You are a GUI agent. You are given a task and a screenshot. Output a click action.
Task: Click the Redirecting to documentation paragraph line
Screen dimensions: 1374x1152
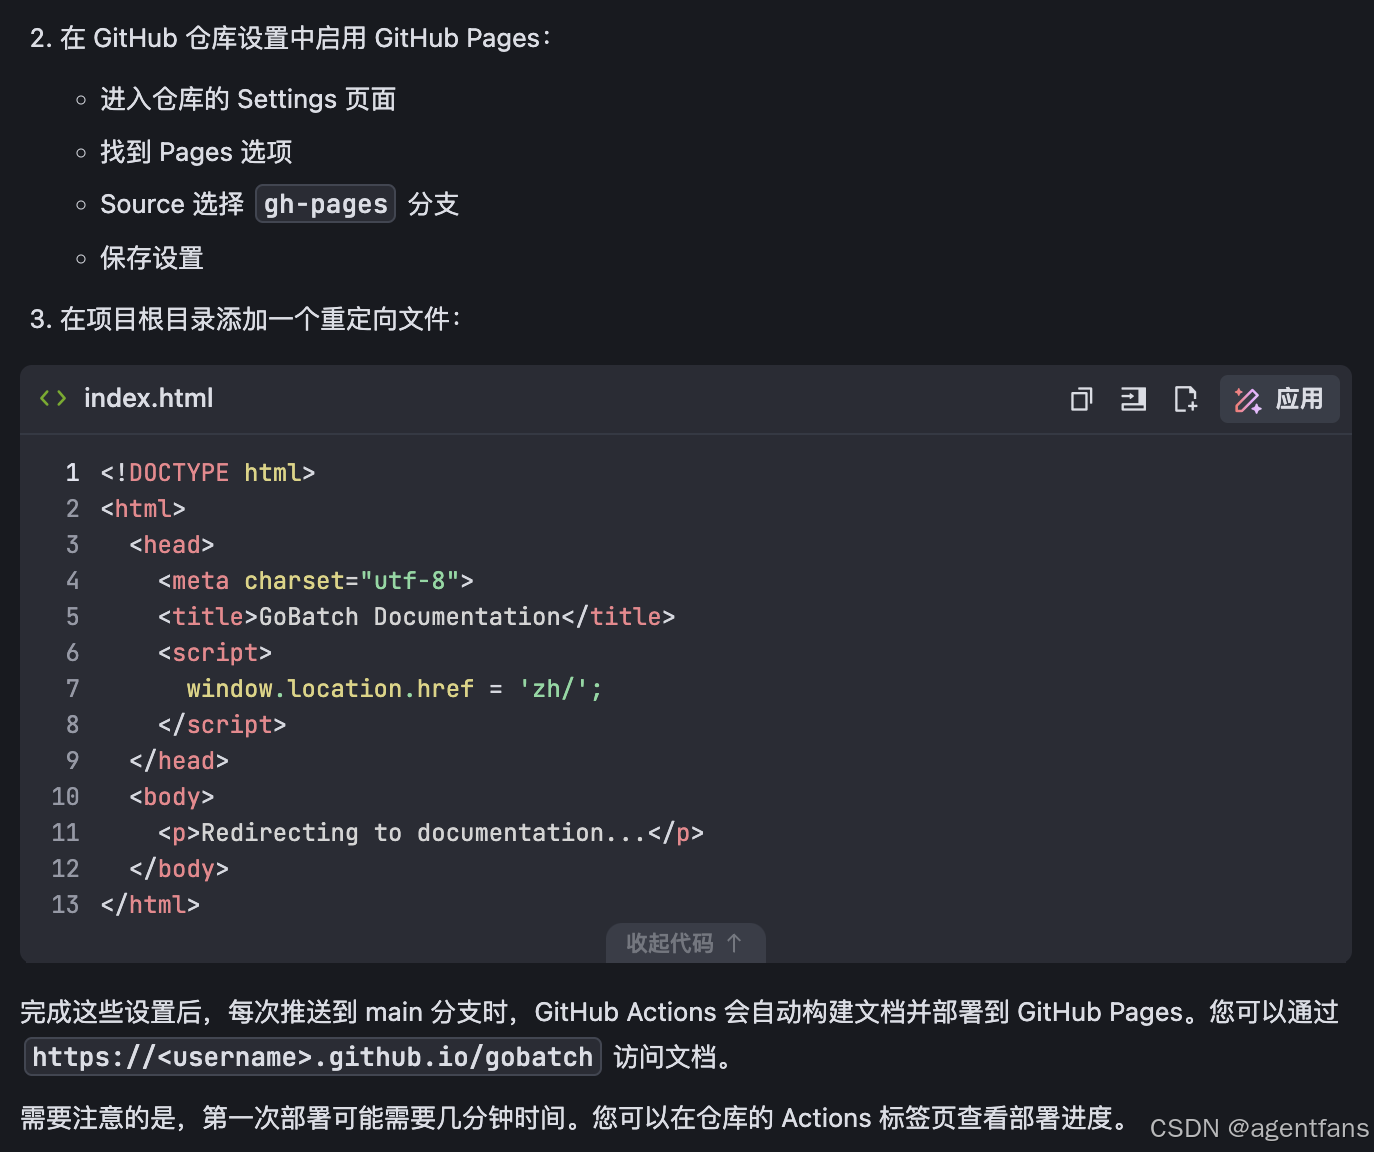pyautogui.click(x=430, y=832)
